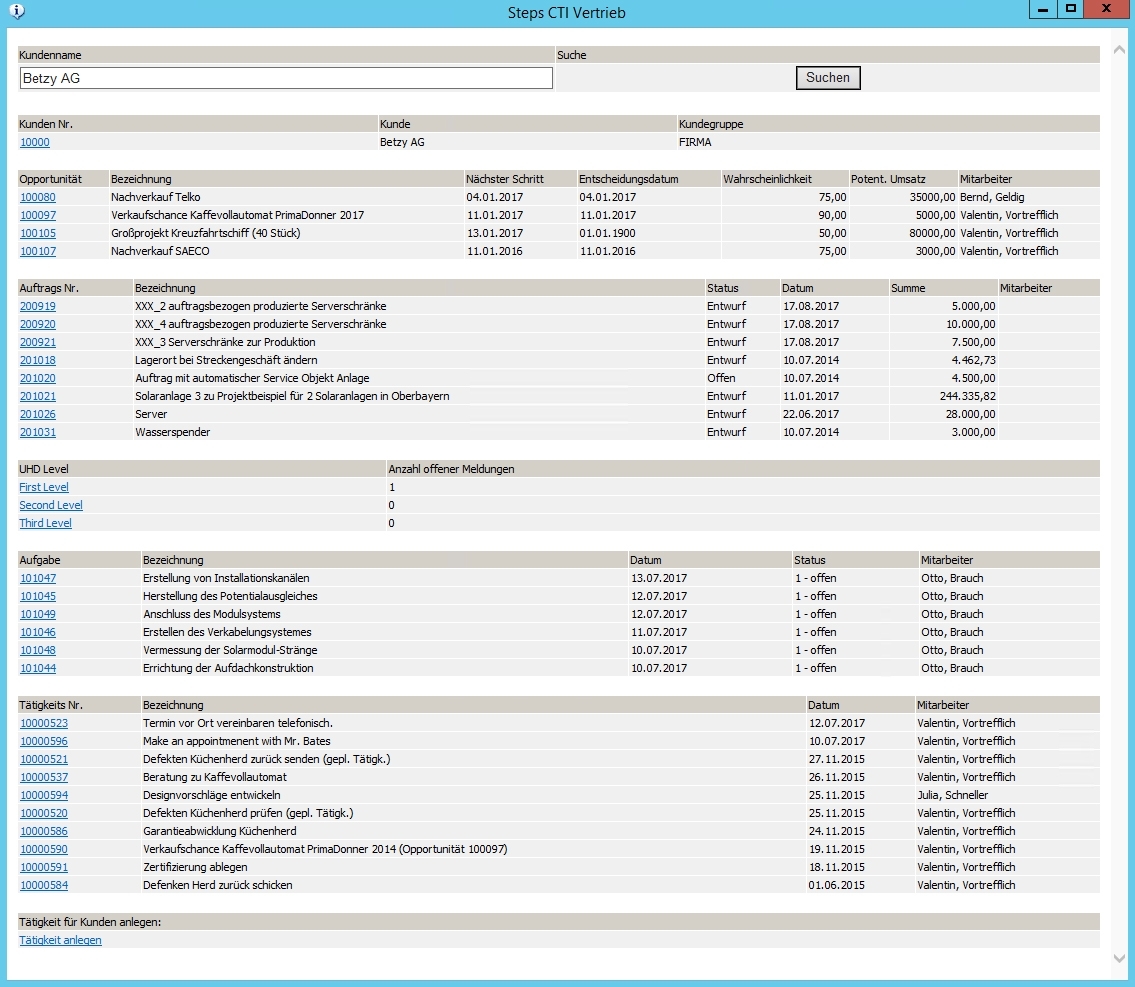
Task: Click the sum value 244.335,82
Action: click(x=968, y=397)
